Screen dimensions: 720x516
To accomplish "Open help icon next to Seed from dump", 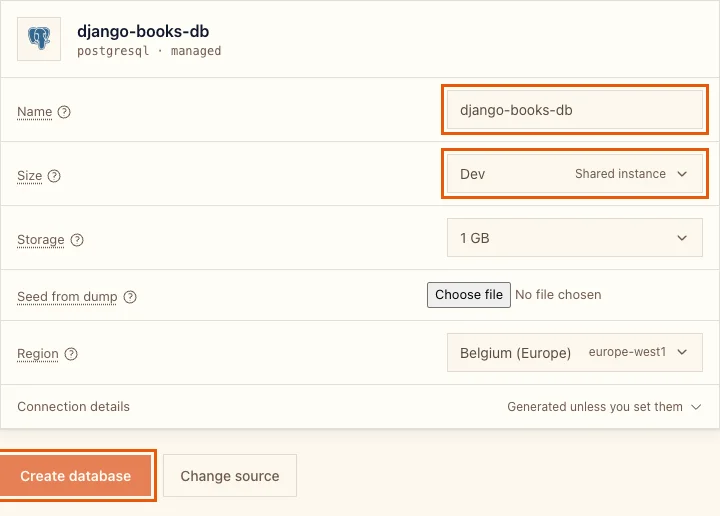I will [x=130, y=297].
